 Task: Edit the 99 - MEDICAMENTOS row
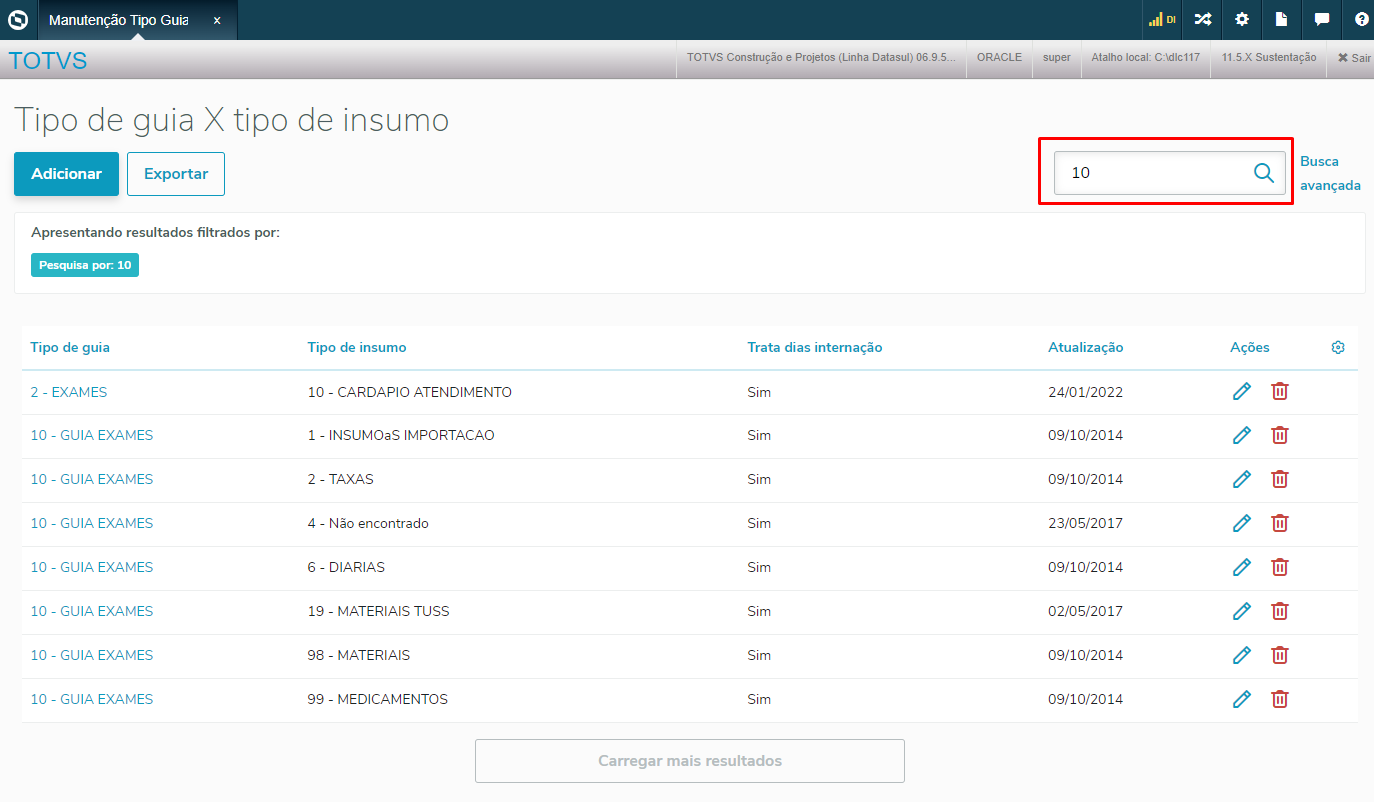click(1242, 699)
